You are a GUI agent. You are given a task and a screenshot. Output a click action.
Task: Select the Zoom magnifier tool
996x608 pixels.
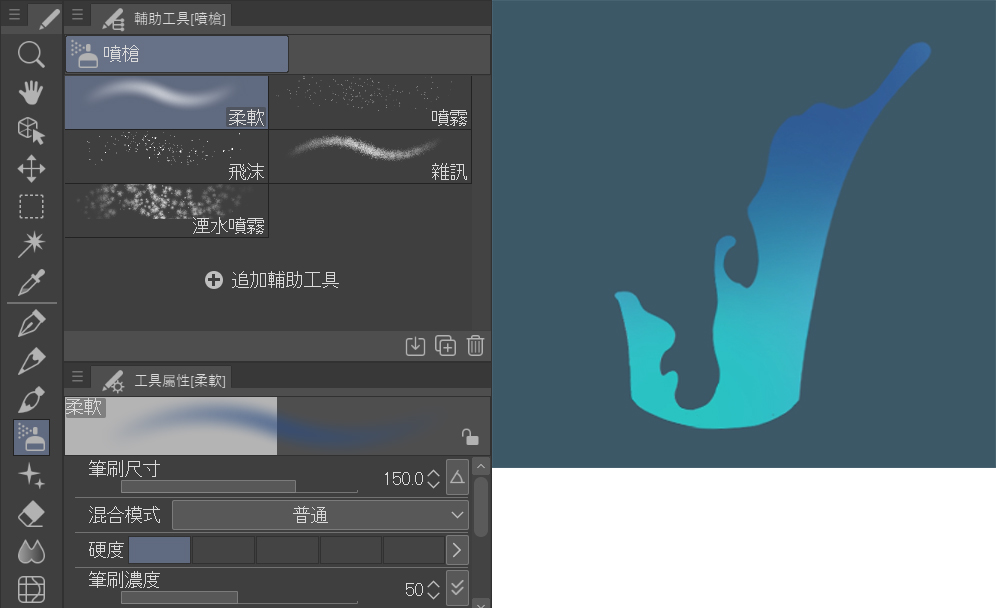pos(31,54)
